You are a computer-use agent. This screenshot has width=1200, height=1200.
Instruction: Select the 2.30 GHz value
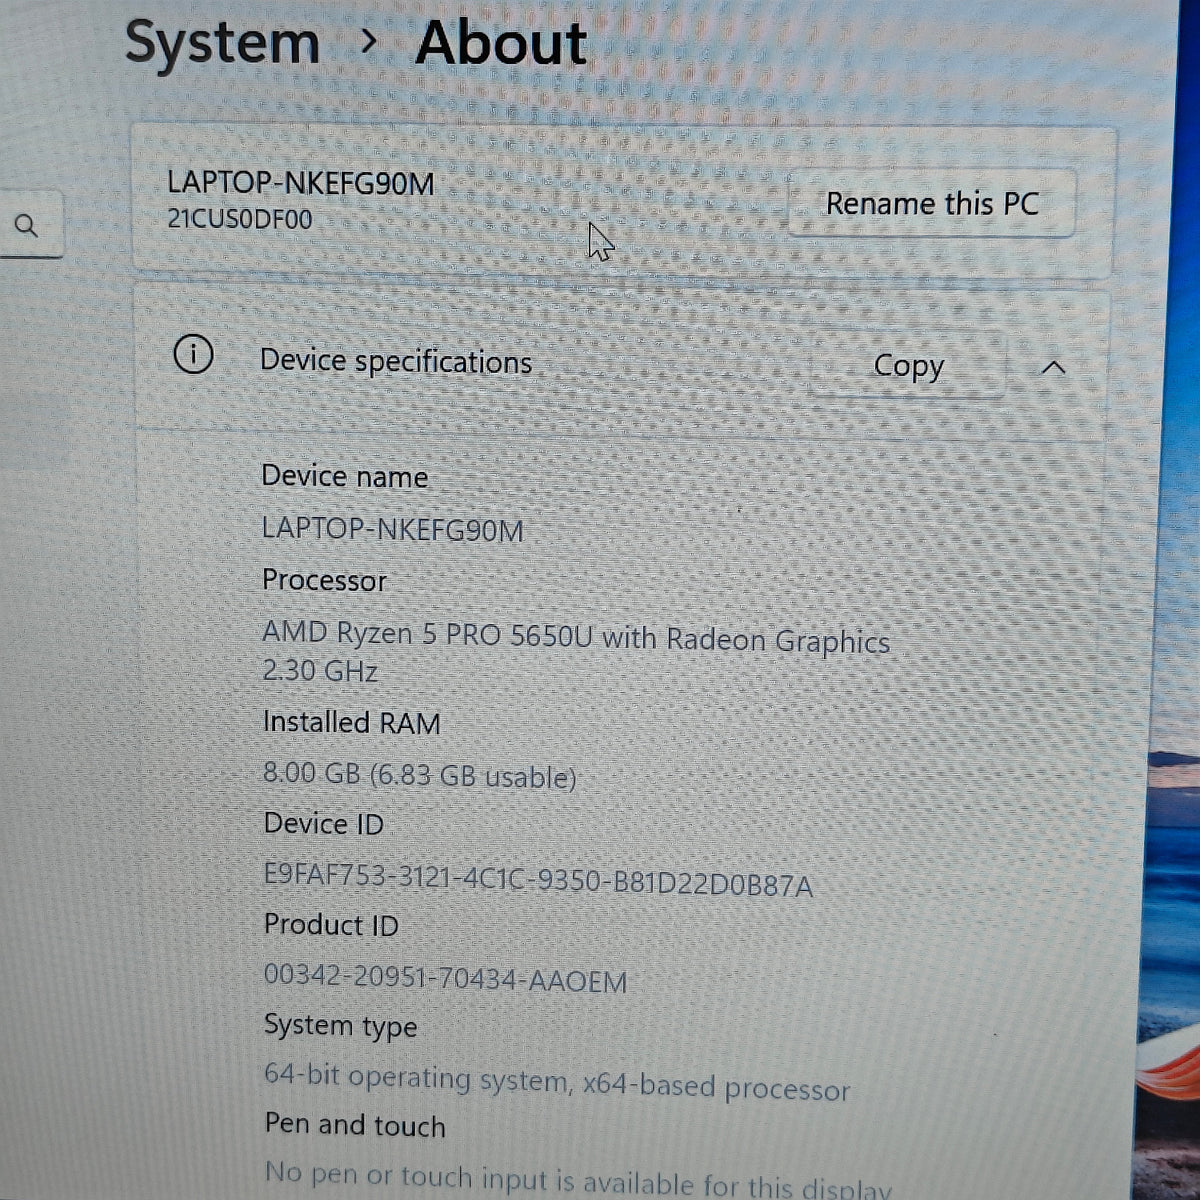320,670
